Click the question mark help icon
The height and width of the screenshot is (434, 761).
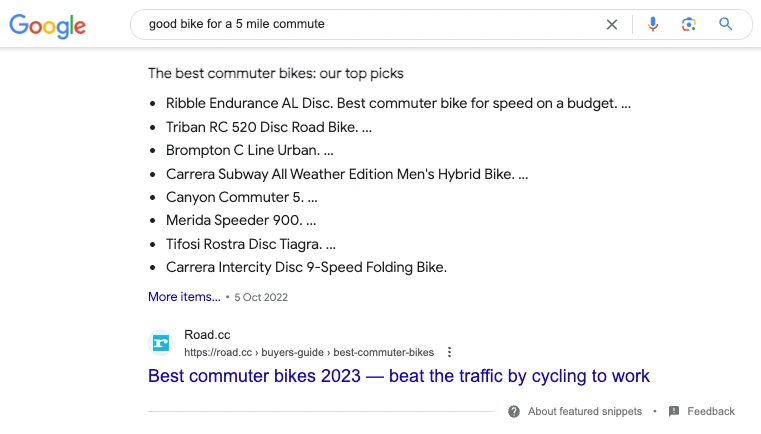tap(514, 411)
